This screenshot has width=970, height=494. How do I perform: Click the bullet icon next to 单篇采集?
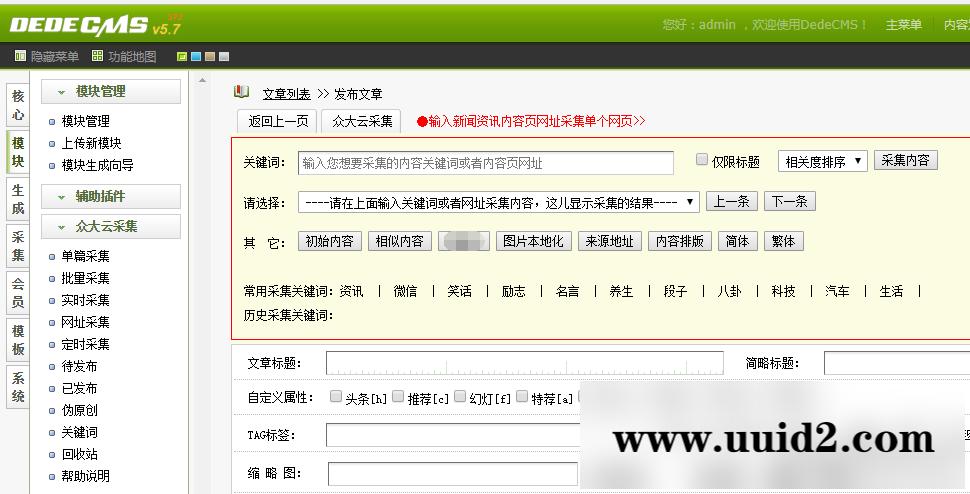[x=52, y=257]
